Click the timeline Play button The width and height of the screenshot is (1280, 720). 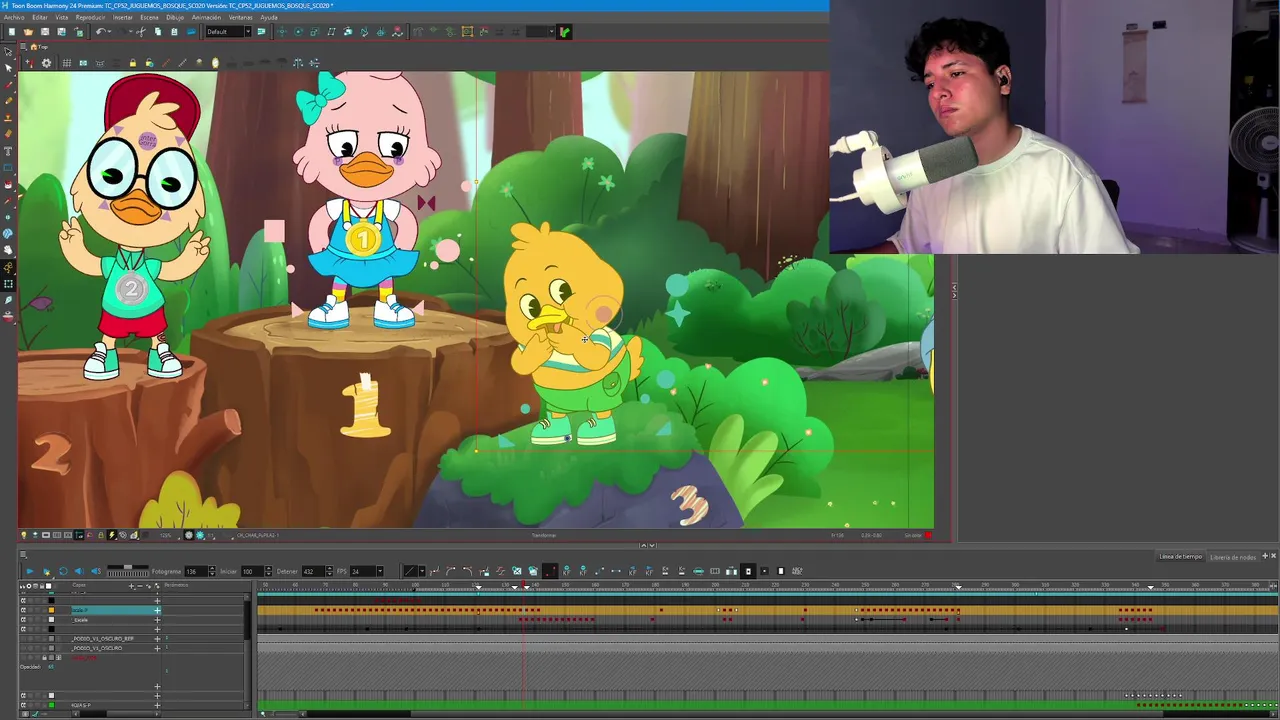30,571
